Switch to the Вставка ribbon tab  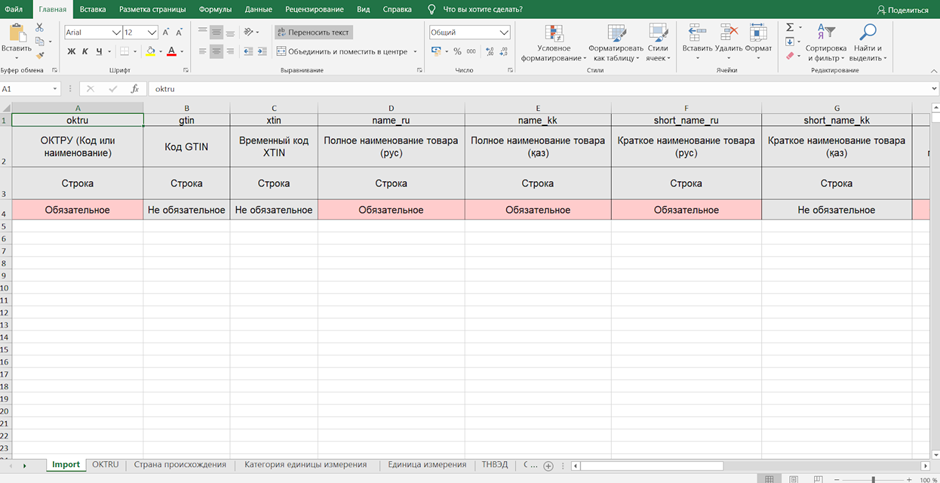(93, 10)
